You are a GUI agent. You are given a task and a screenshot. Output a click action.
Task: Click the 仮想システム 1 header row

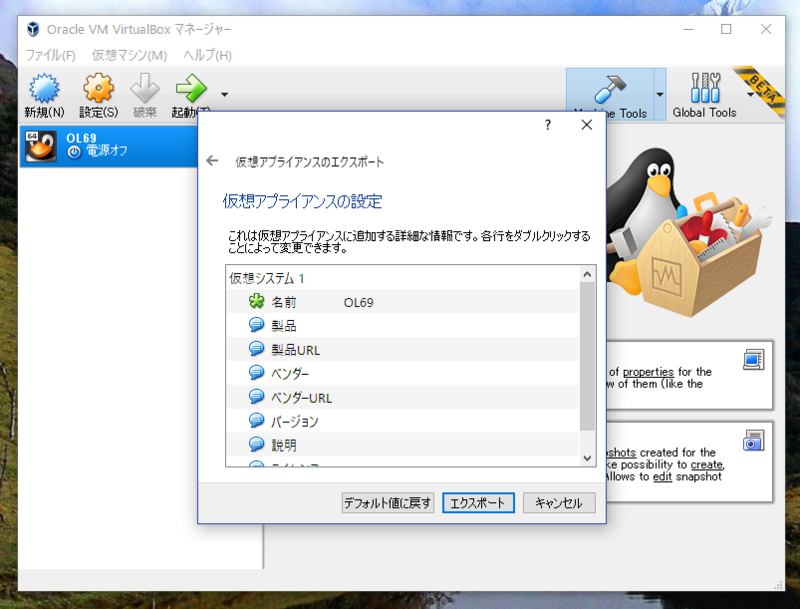point(403,278)
